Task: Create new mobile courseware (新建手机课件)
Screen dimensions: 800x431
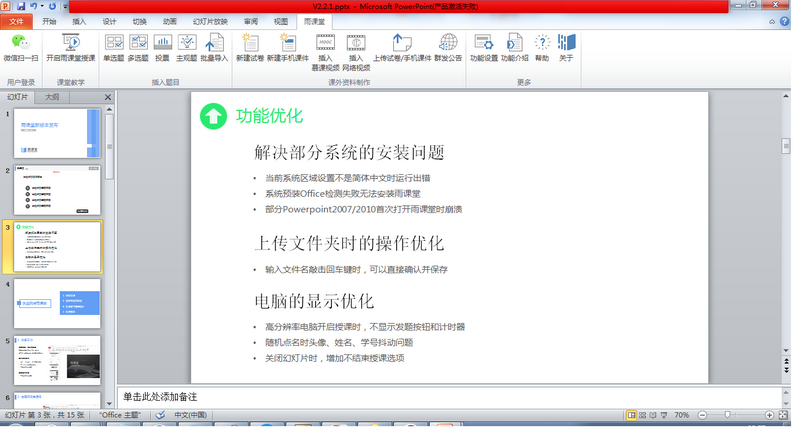Action: (288, 48)
